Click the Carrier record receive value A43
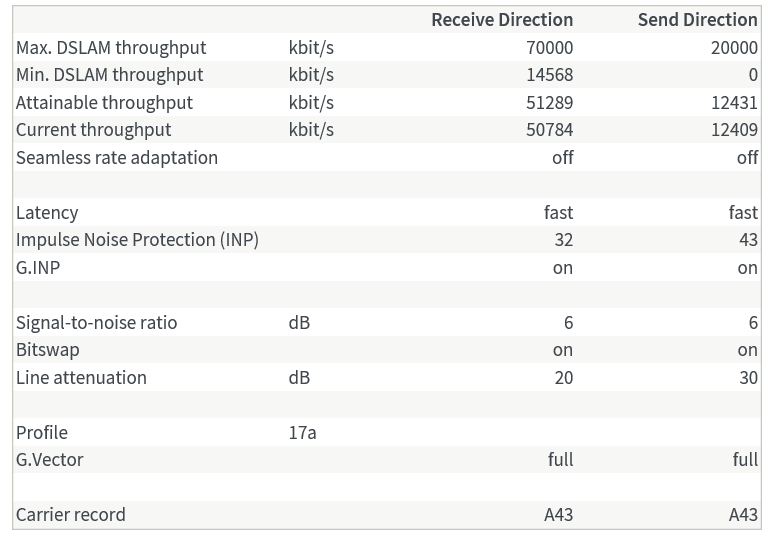The image size is (771, 537). (558, 515)
